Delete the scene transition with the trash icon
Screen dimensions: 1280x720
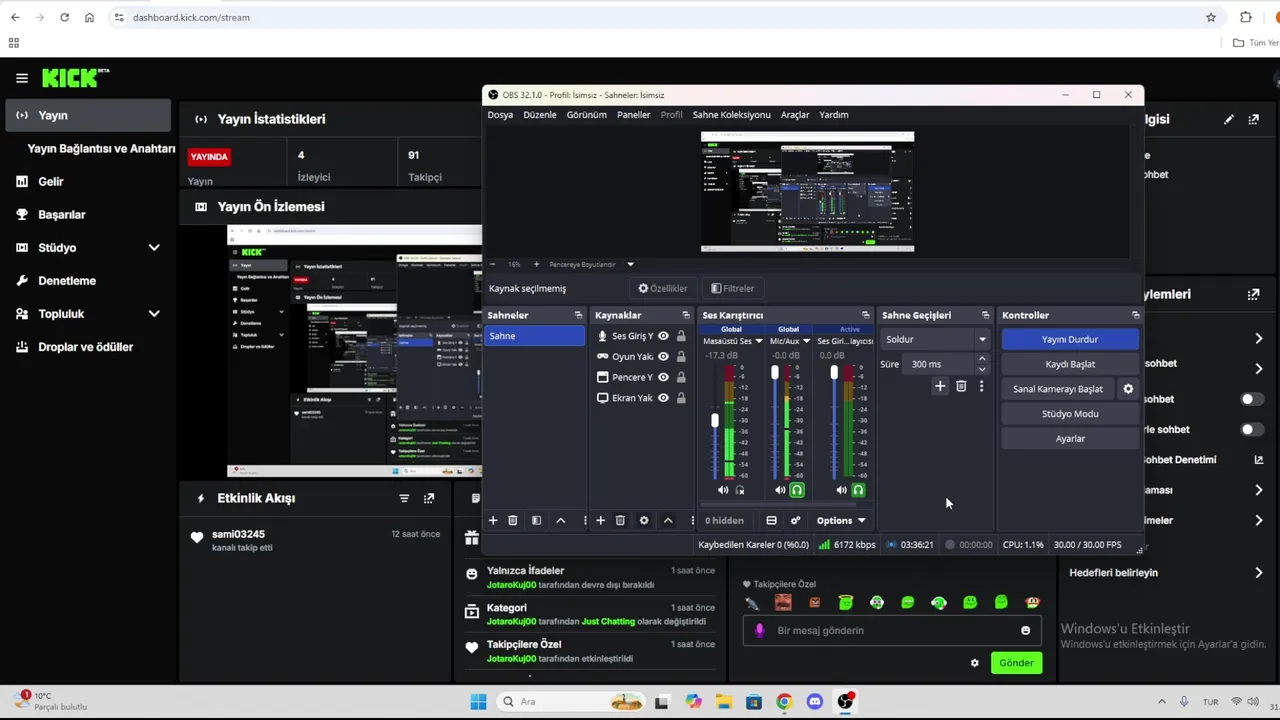(961, 386)
